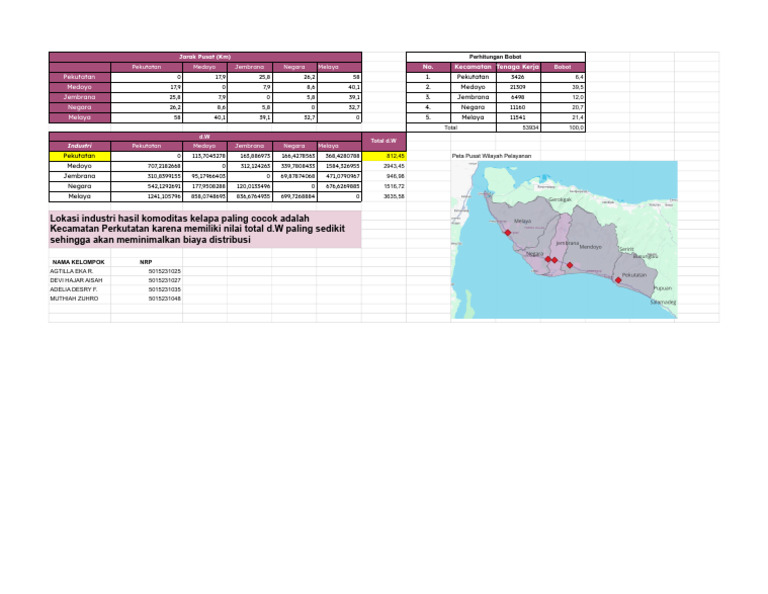Select the Tenaga Kerja value 11160
This screenshot has height=594, width=768.
pyautogui.click(x=518, y=107)
